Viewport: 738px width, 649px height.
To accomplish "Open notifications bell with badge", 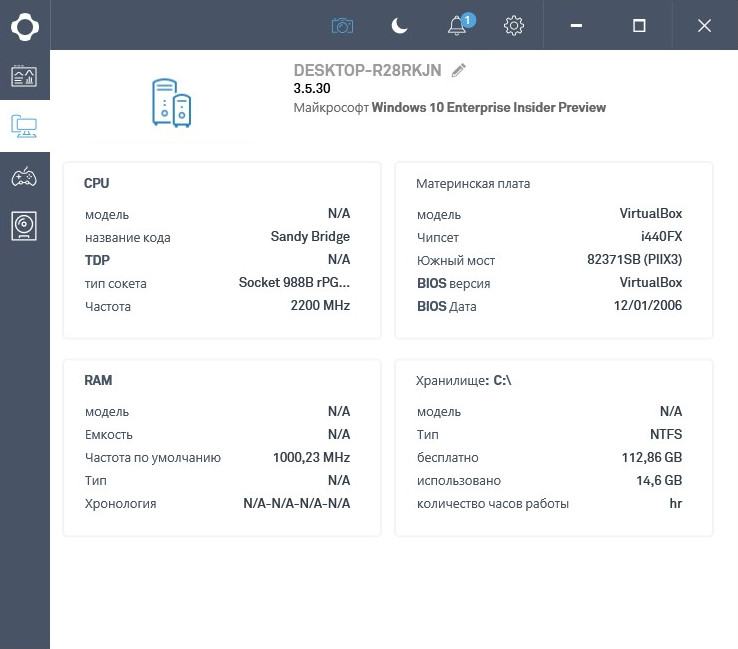I will tap(460, 24).
